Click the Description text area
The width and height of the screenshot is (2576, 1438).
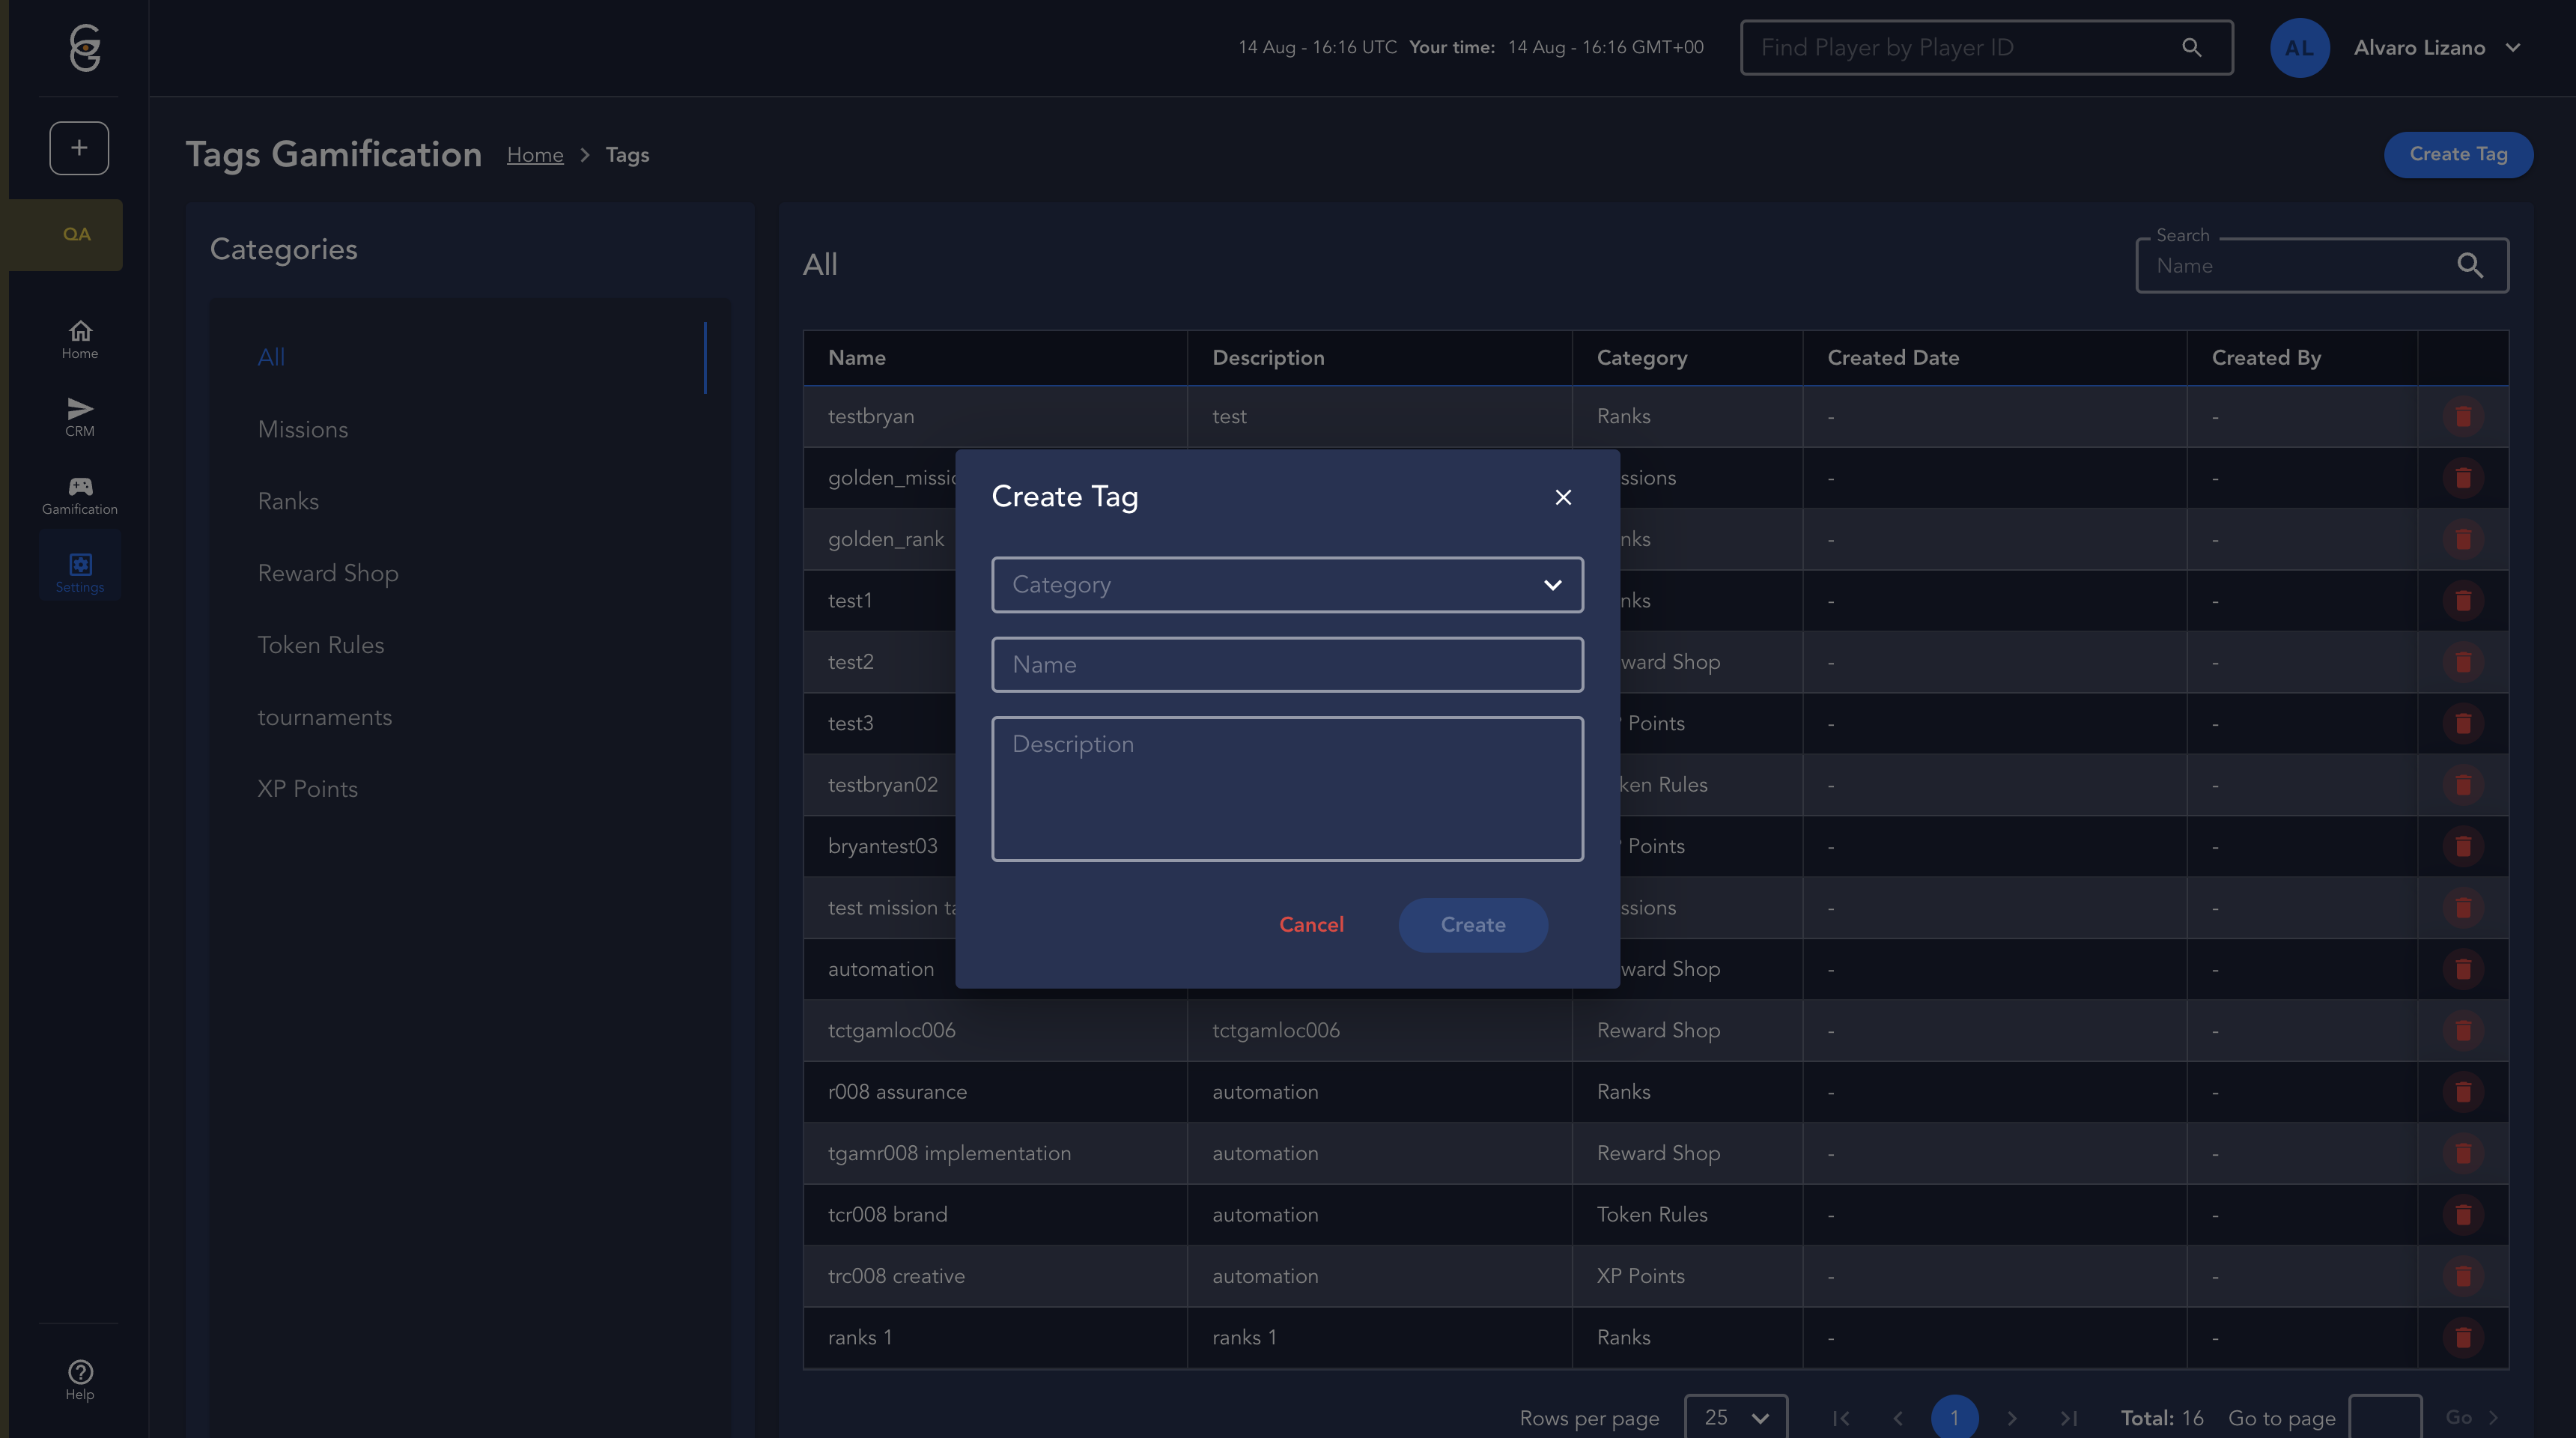(x=1287, y=788)
